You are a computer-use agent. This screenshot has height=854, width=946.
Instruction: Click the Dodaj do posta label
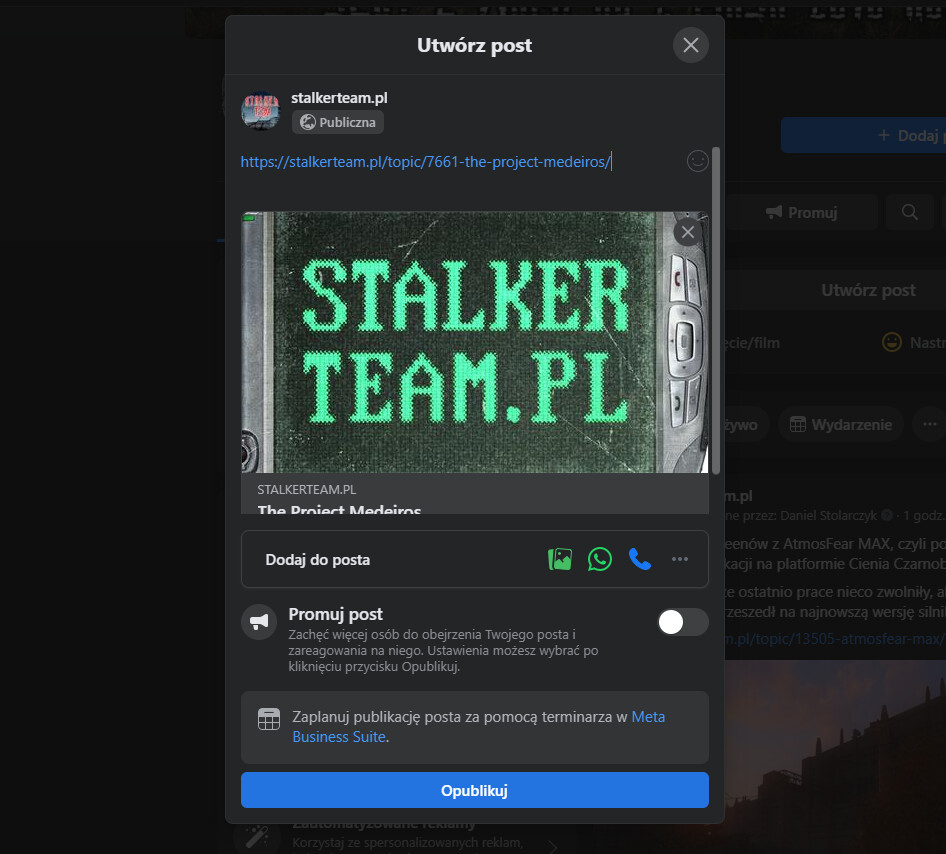pos(317,560)
